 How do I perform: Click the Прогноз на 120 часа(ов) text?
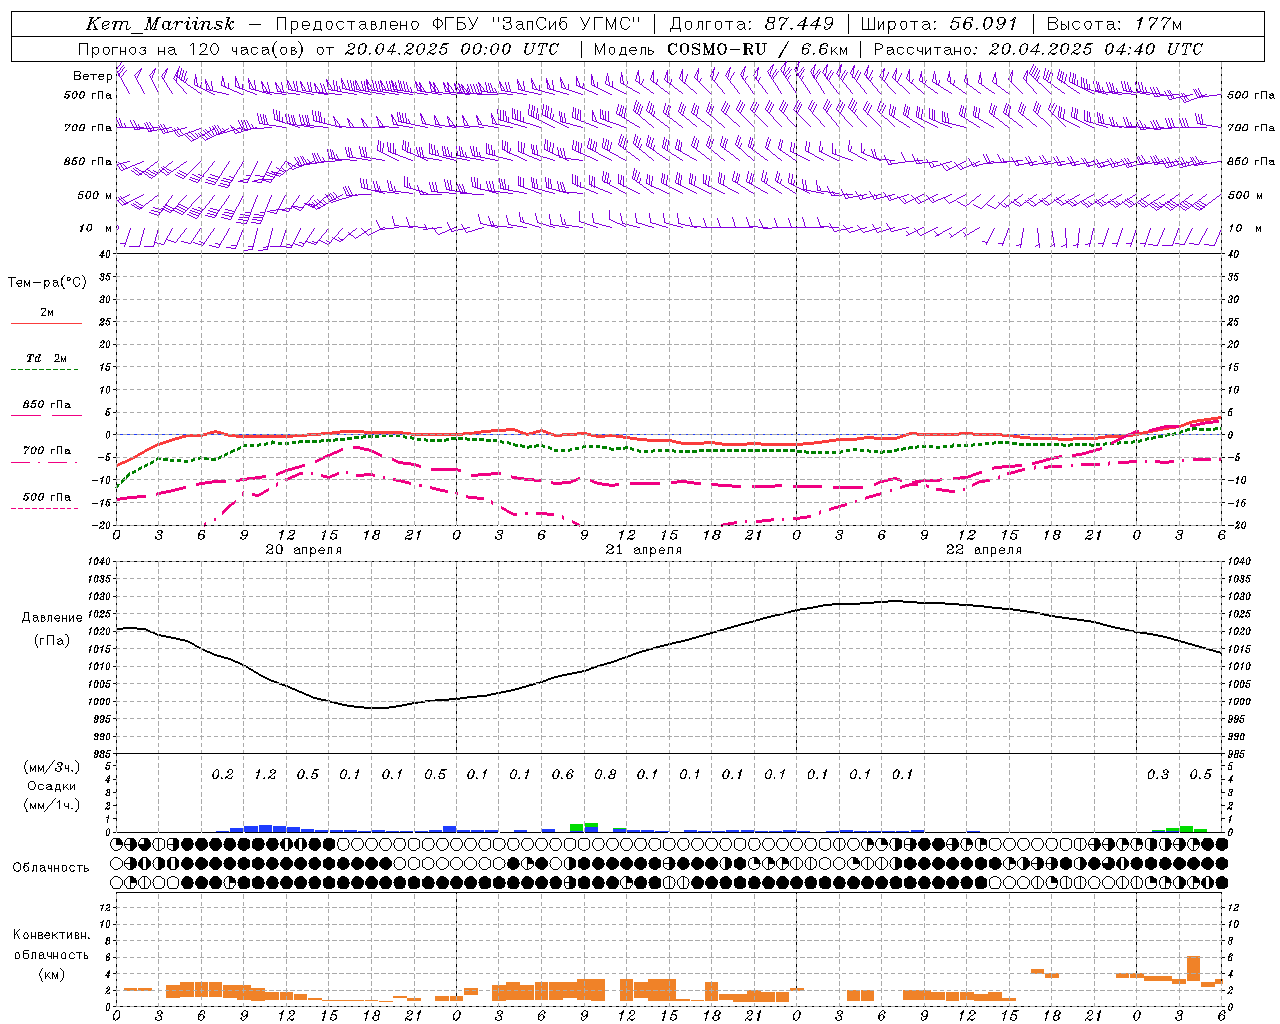coord(193,49)
